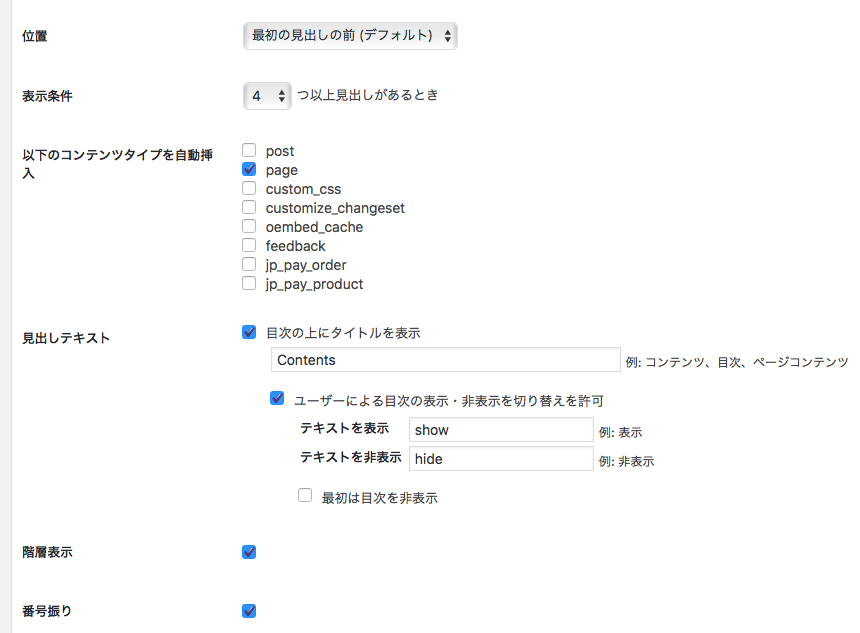Toggle the ユーザーによる目次の表示・非表示 checkbox
The image size is (860, 633).
click(278, 399)
